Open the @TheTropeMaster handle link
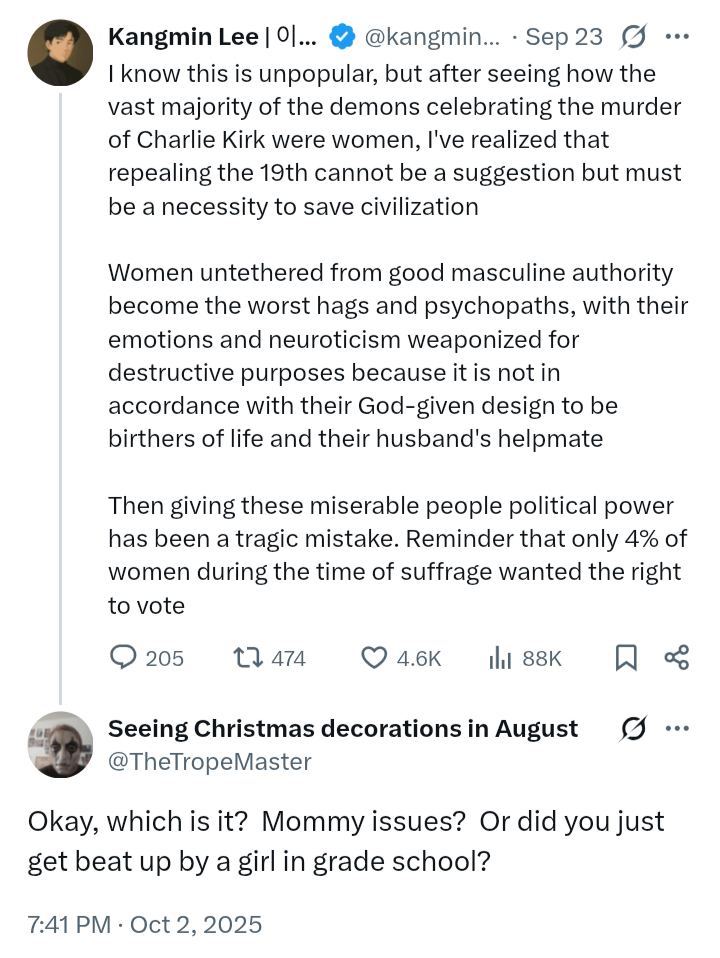The height and width of the screenshot is (958, 720). pyautogui.click(x=209, y=762)
